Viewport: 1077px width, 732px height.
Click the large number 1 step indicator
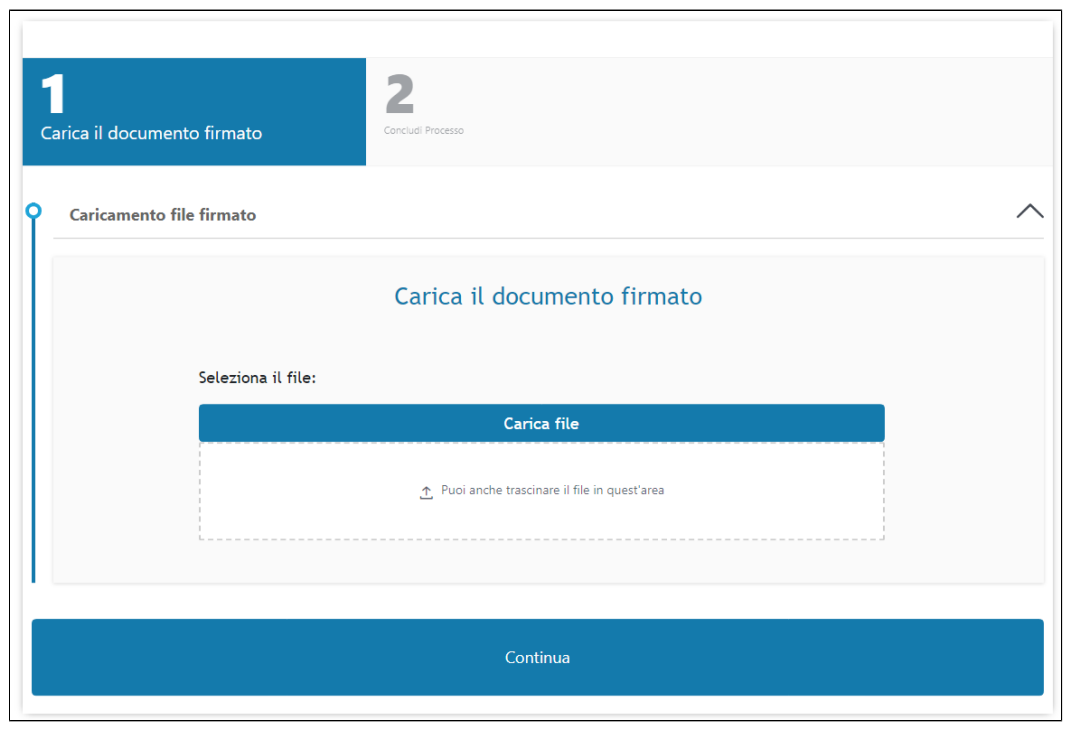click(53, 95)
